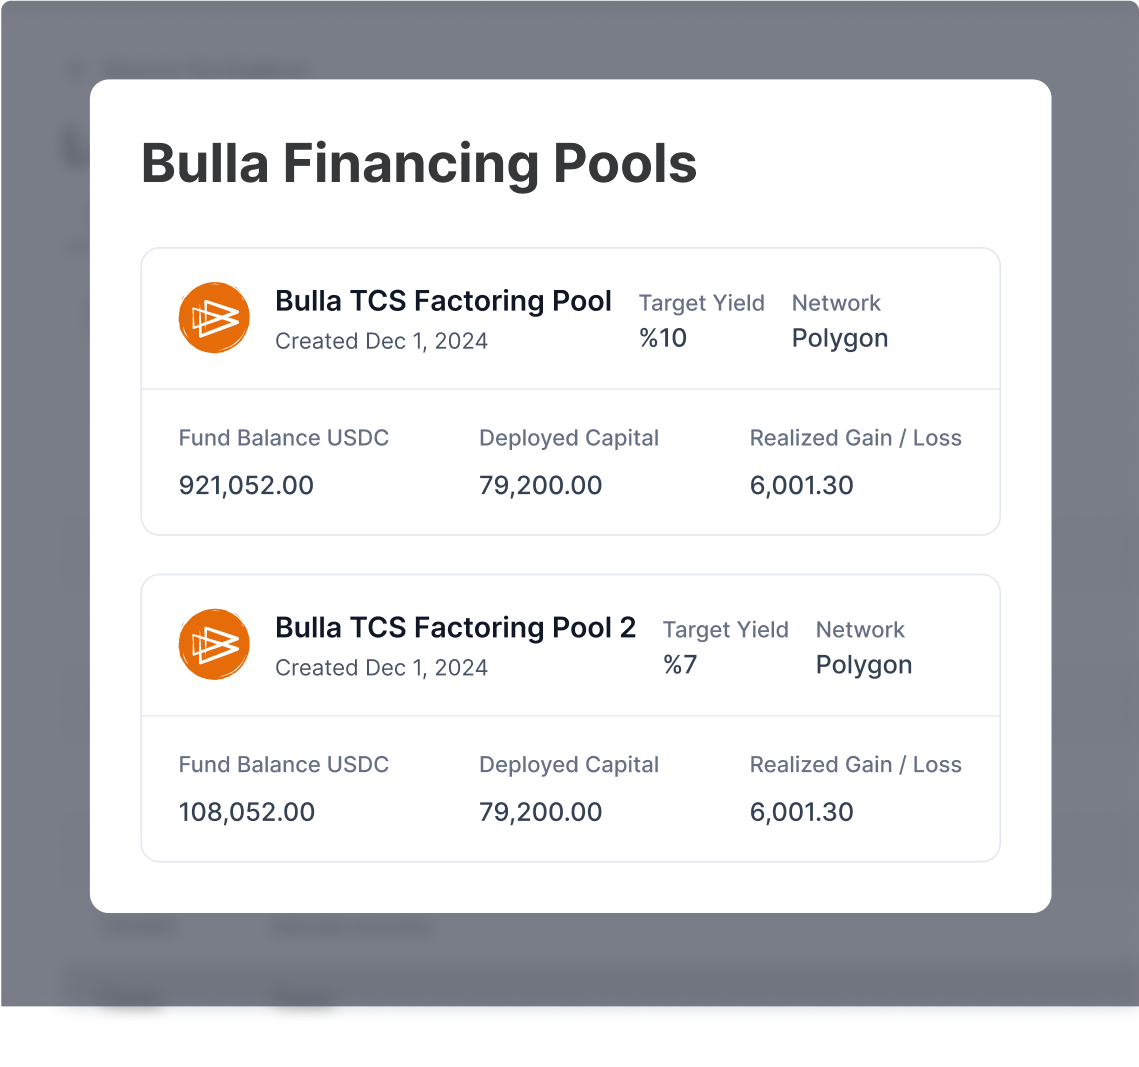Click the Bulla Financing Pools heading
1139x1067 pixels.
[419, 163]
